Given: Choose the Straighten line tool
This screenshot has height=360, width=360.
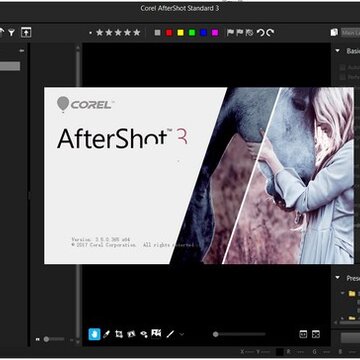Looking at the screenshot, I should 170,334.
